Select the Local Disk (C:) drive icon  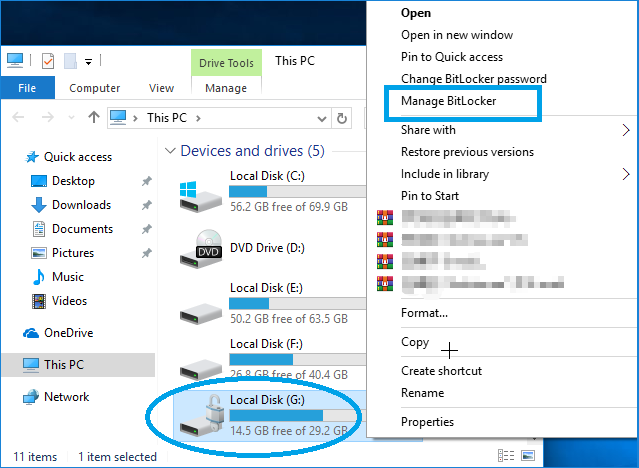(201, 196)
